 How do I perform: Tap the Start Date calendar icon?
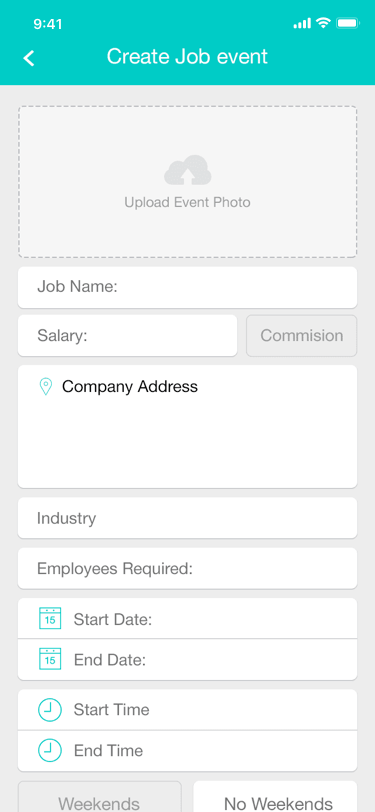tap(50, 619)
